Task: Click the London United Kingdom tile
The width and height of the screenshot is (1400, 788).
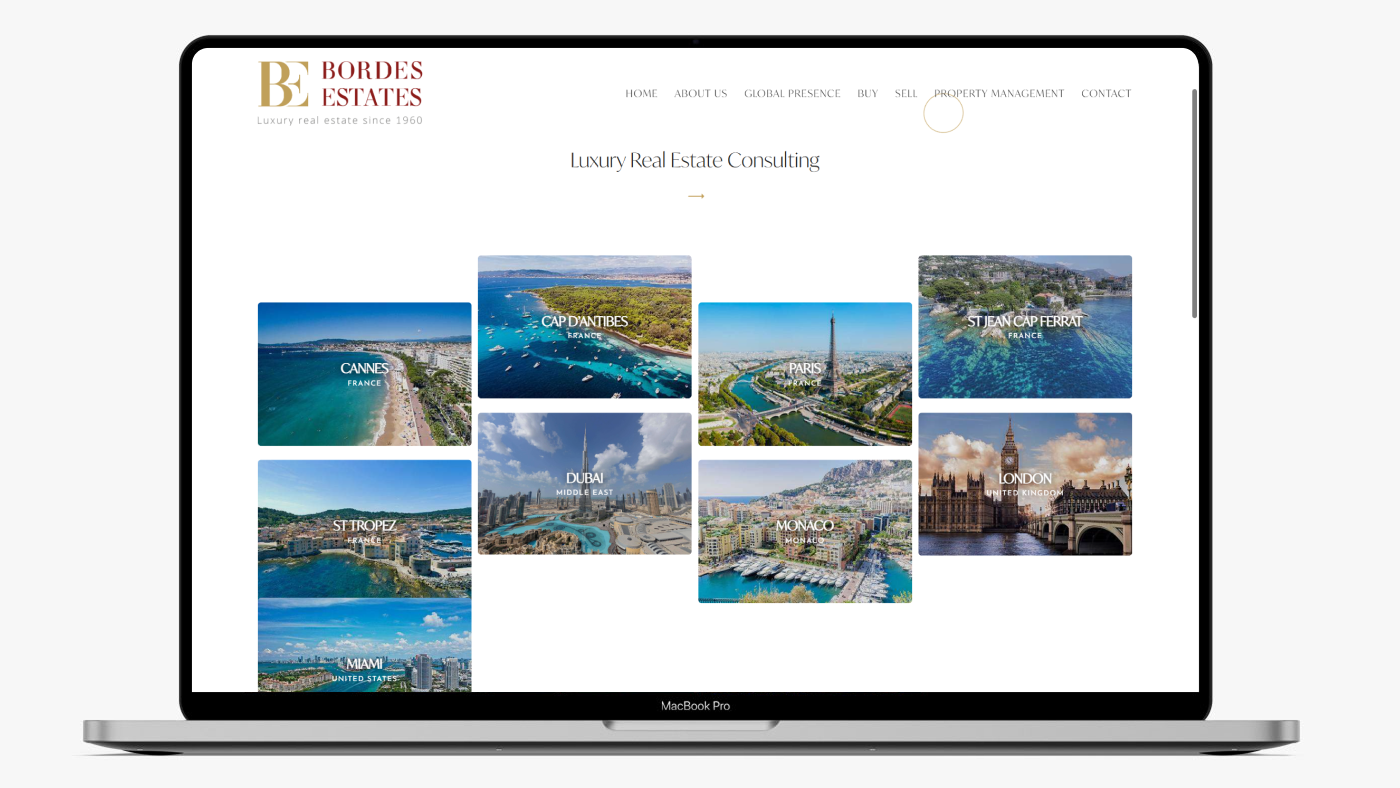Action: (x=1024, y=483)
